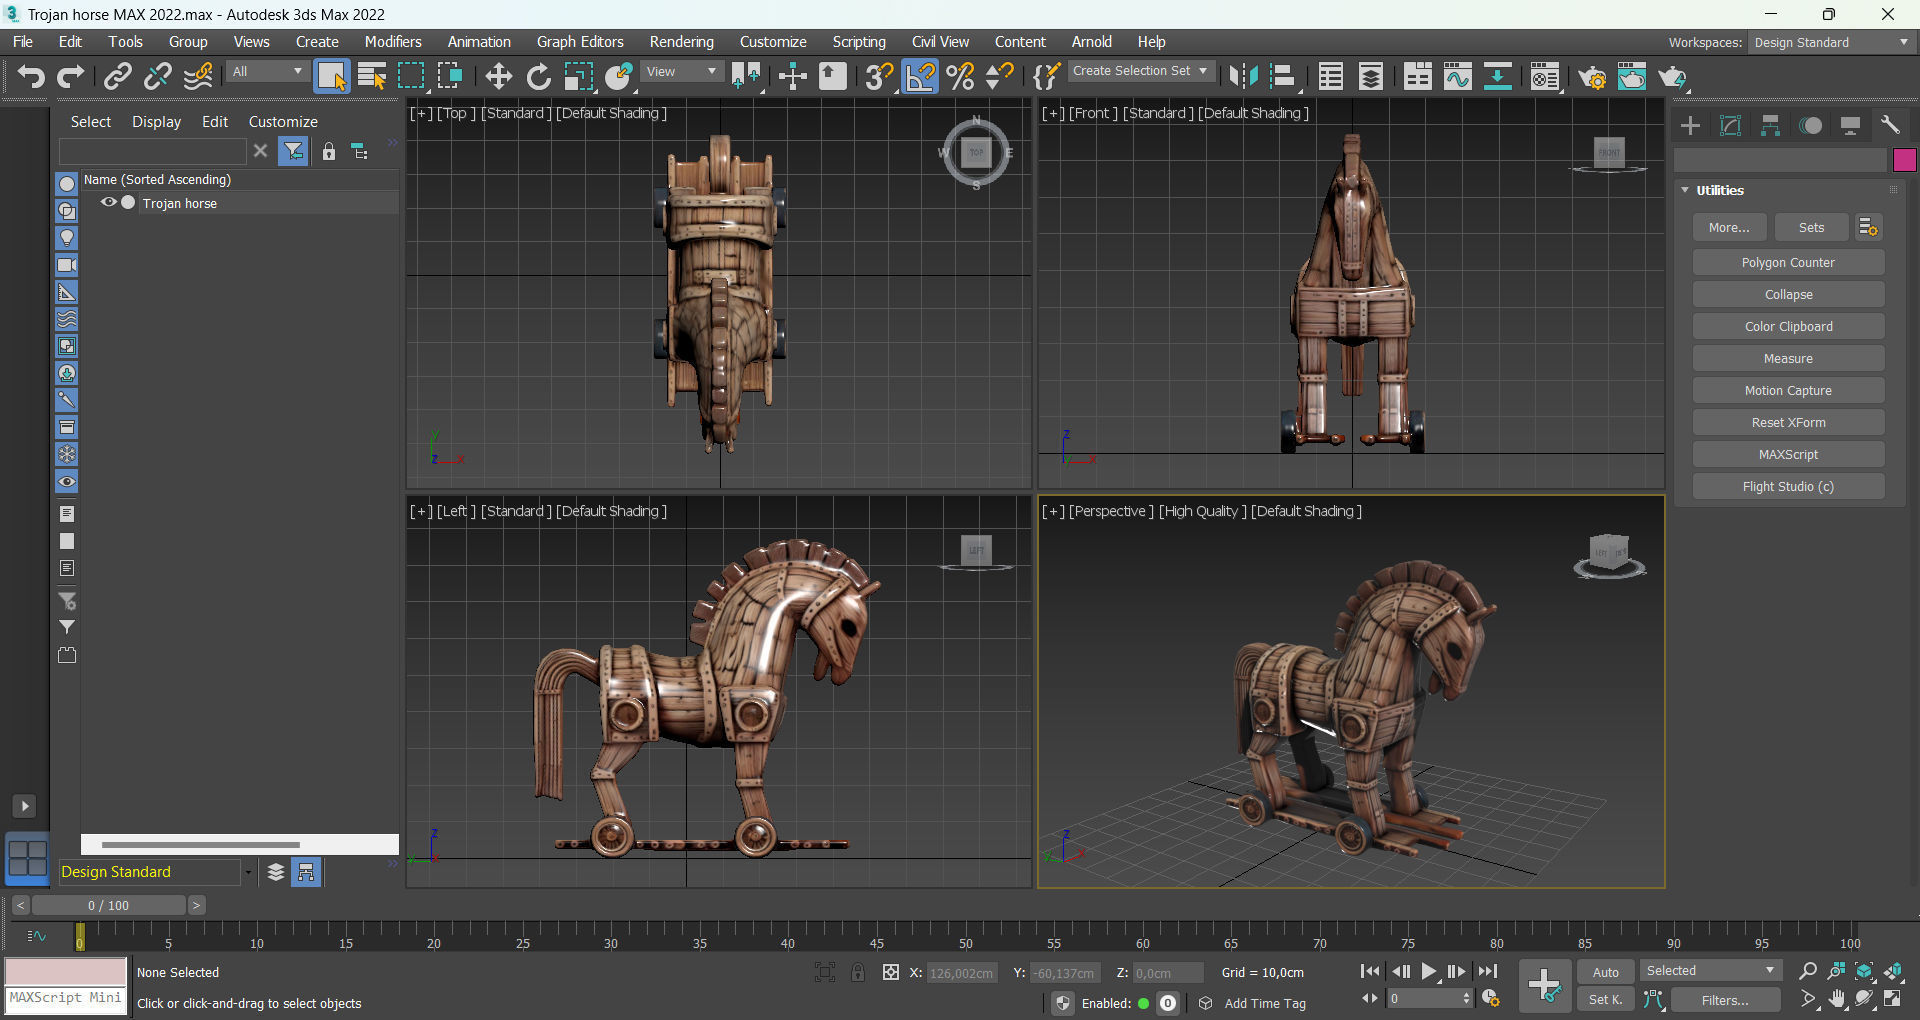This screenshot has height=1020, width=1920.
Task: Click the Play Animation button
Action: tap(1429, 971)
